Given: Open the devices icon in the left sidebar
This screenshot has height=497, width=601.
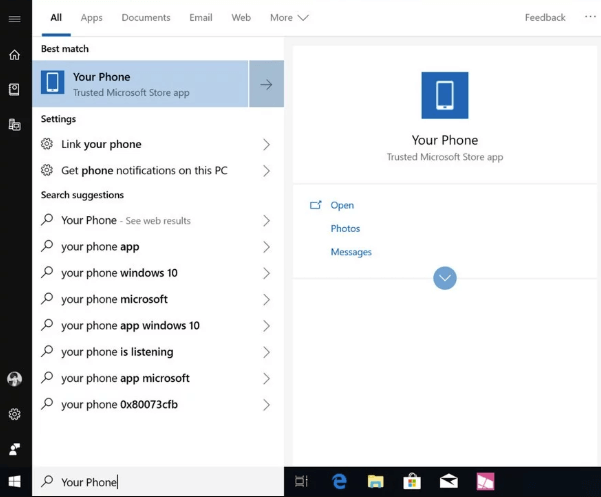Looking at the screenshot, I should (x=15, y=125).
